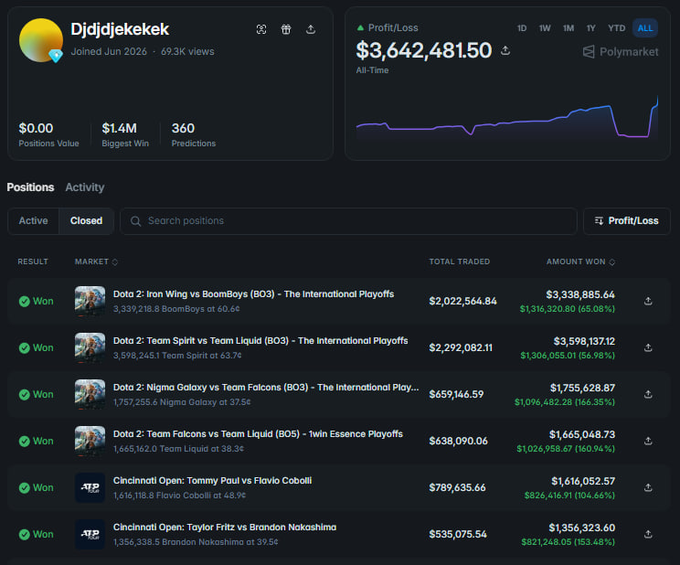Viewport: 680px width, 565px height.
Task: Open the ATP thumbnail for Fritz vs Nakashima
Action: (x=90, y=534)
